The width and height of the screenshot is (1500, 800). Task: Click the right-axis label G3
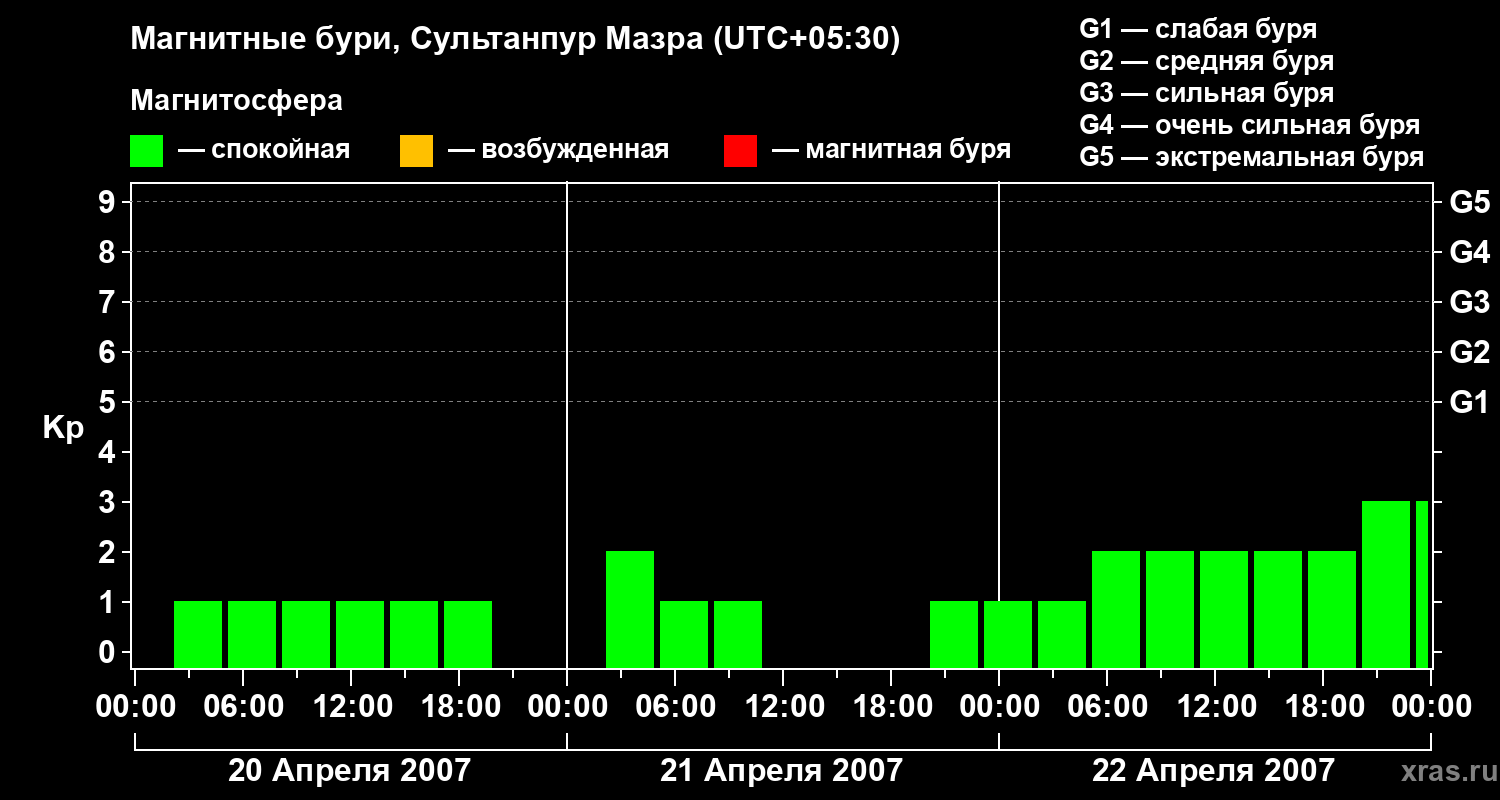1470,303
